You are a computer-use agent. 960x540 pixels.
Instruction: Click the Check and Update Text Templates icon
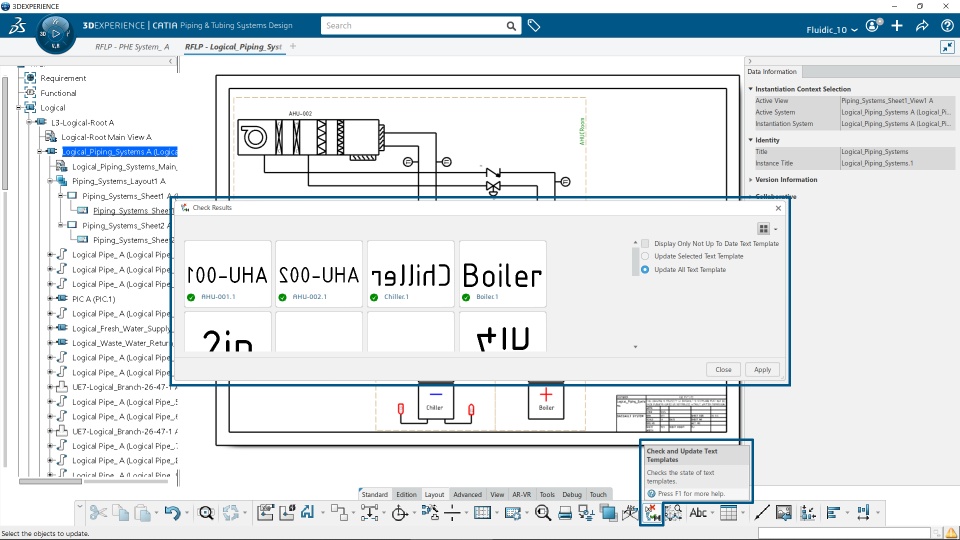(x=652, y=513)
